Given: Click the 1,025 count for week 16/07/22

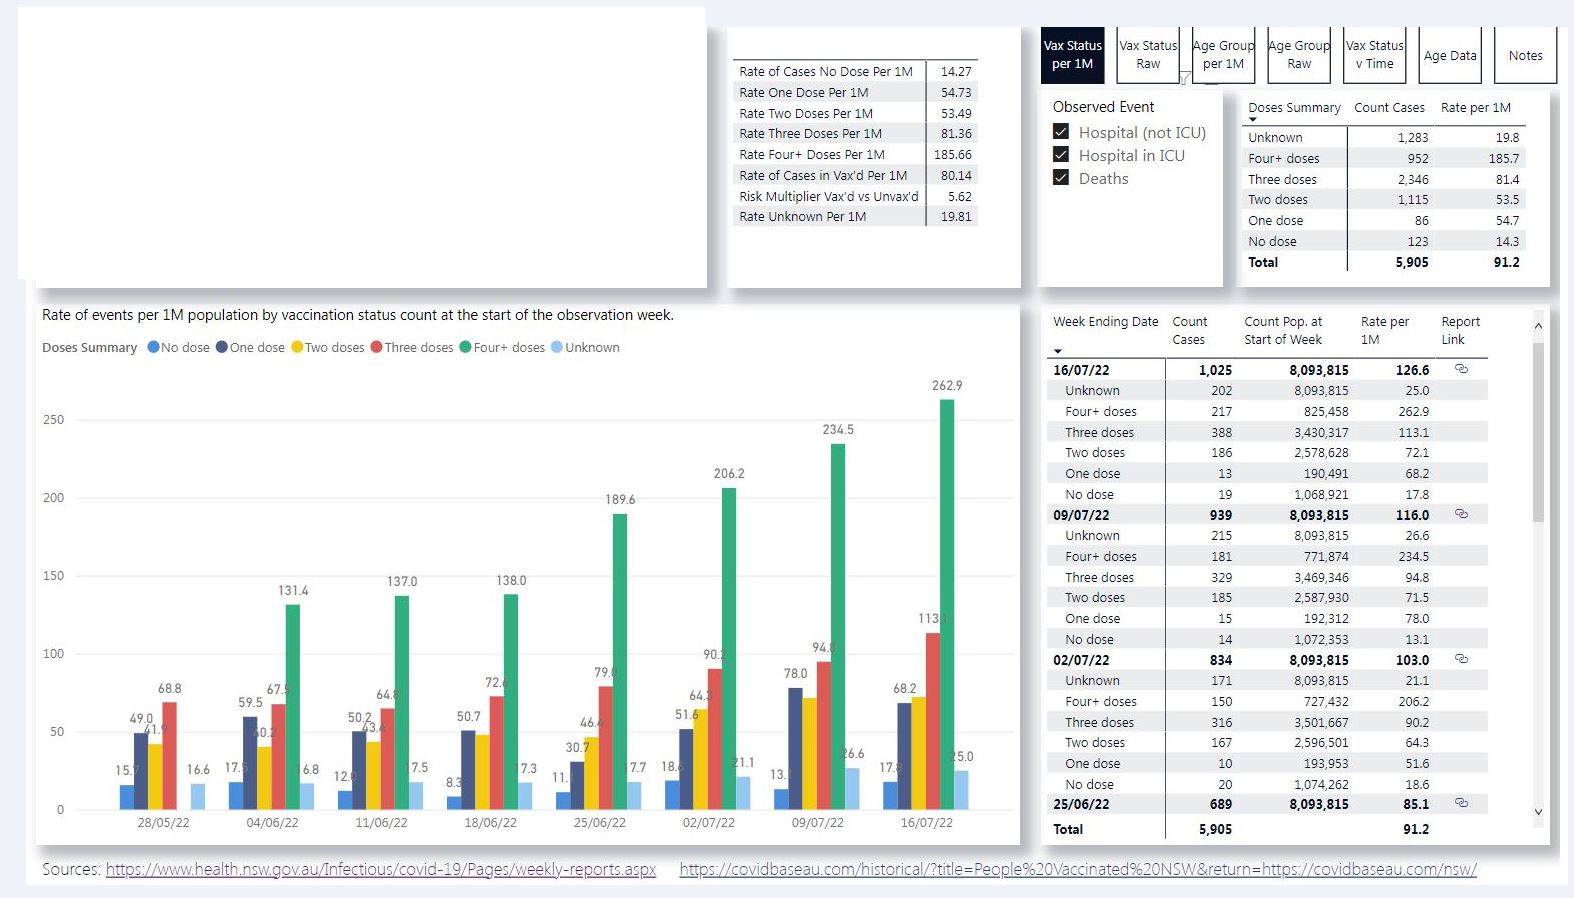Looking at the screenshot, I should pos(1215,370).
